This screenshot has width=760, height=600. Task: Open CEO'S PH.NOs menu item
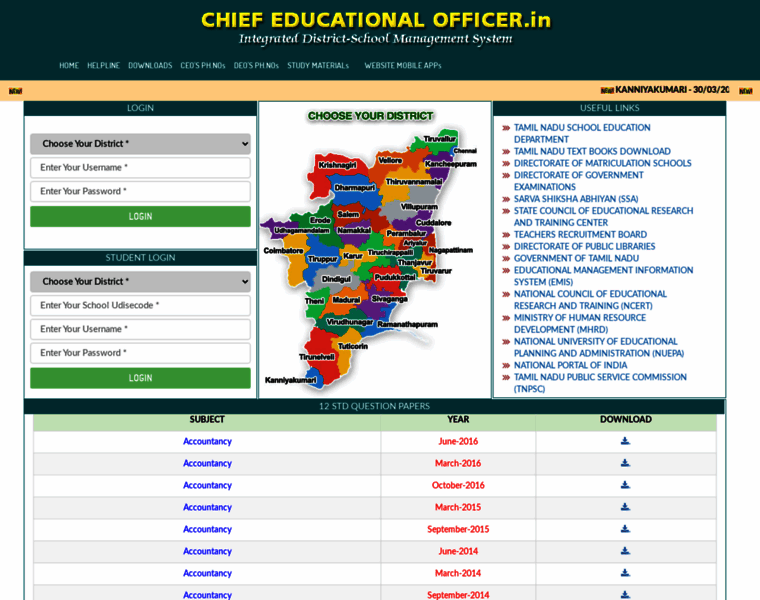203,65
